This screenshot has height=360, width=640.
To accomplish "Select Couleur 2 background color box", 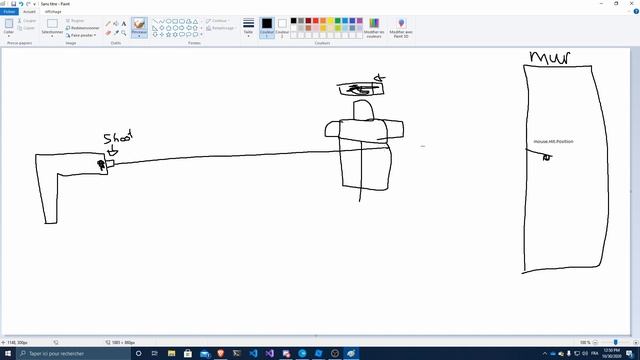I will coord(282,28).
